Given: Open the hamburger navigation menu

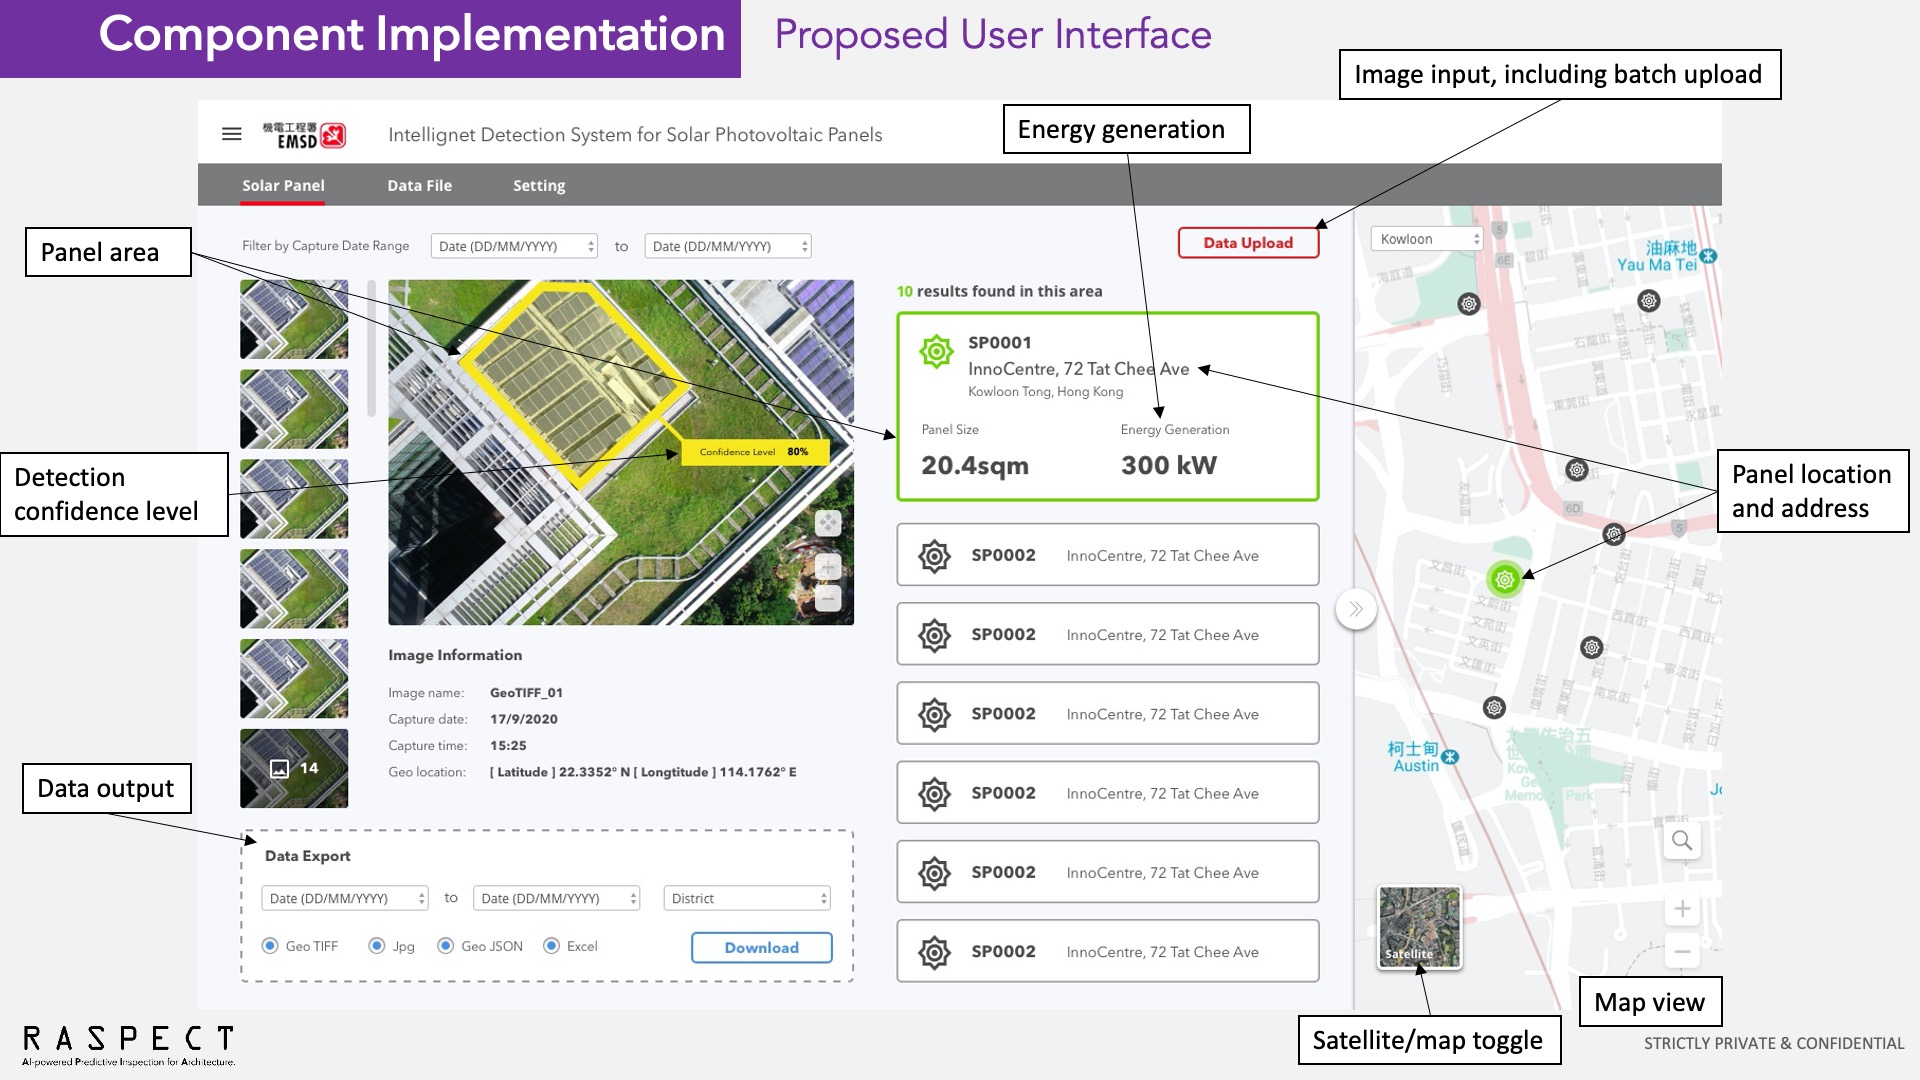Looking at the screenshot, I should point(231,133).
